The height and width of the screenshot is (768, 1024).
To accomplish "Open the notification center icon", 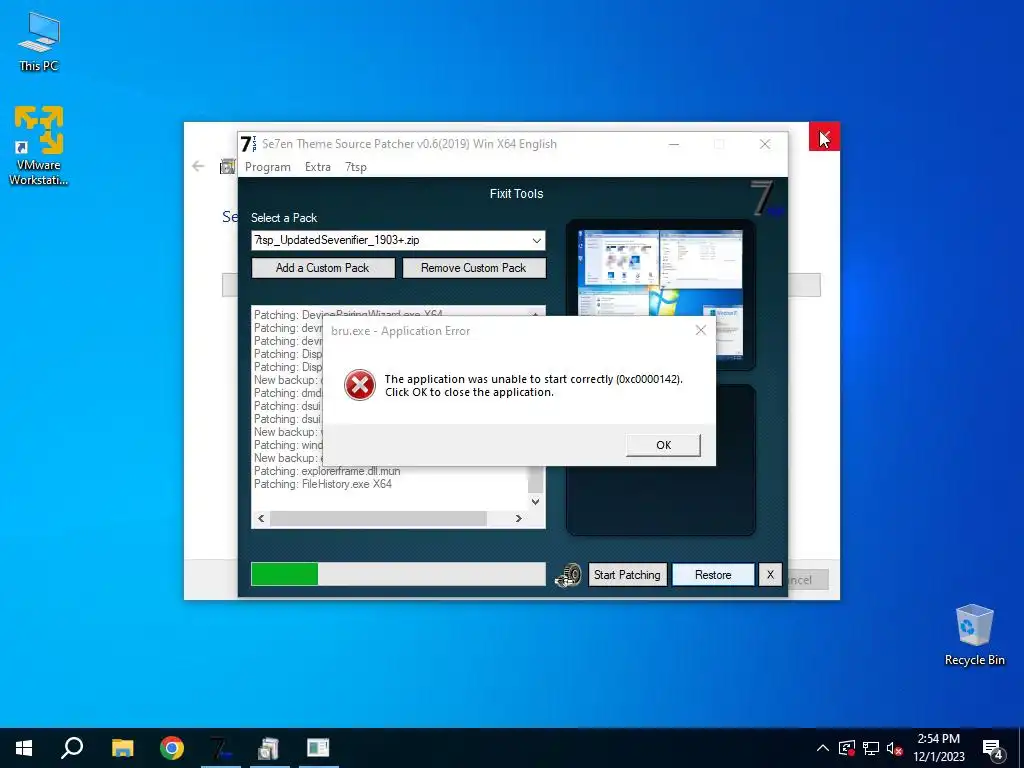I will 993,749.
